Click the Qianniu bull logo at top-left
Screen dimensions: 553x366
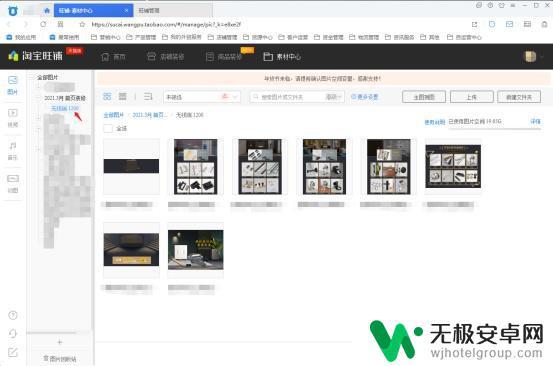(x=13, y=11)
